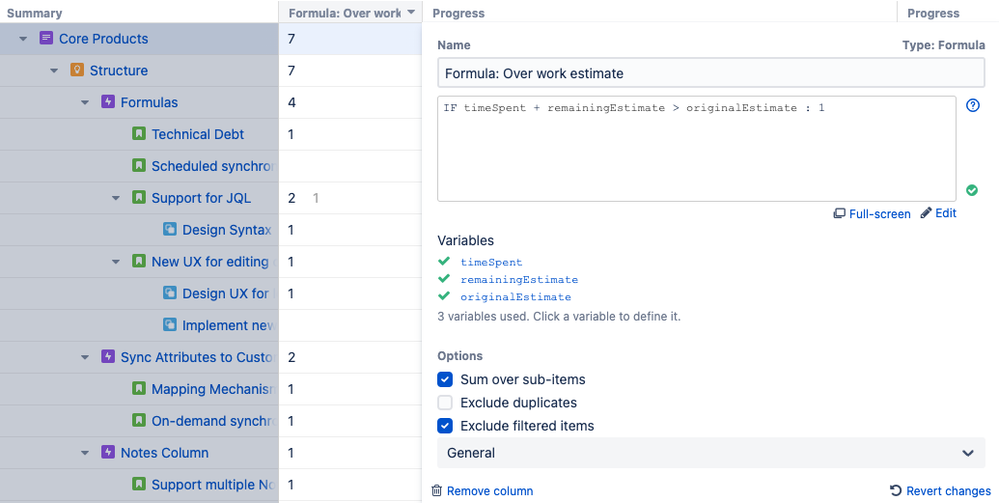Collapse the Support for JQL row
Screen dimensions: 999x503
point(116,198)
